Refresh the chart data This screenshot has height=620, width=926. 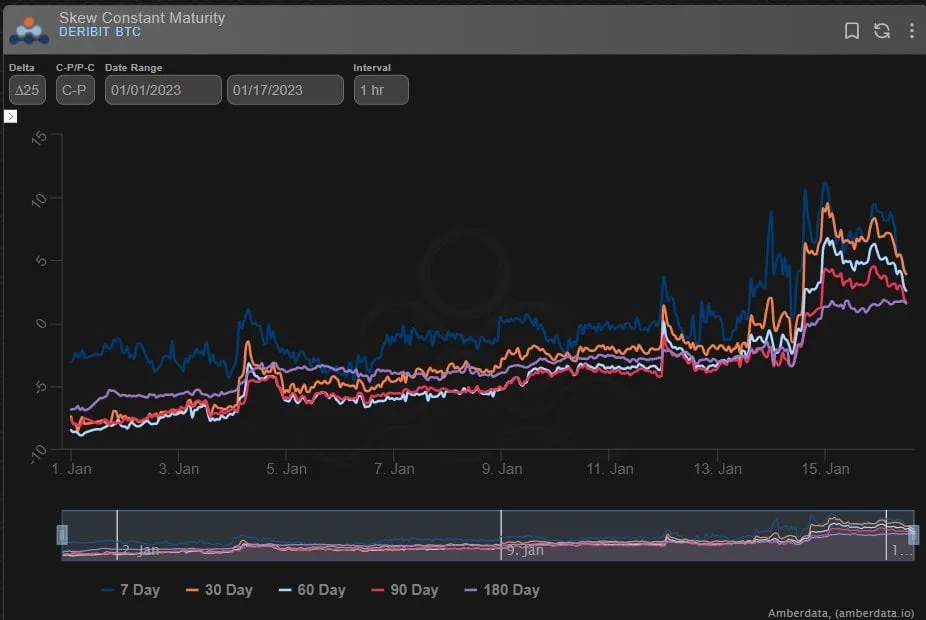pyautogui.click(x=882, y=31)
